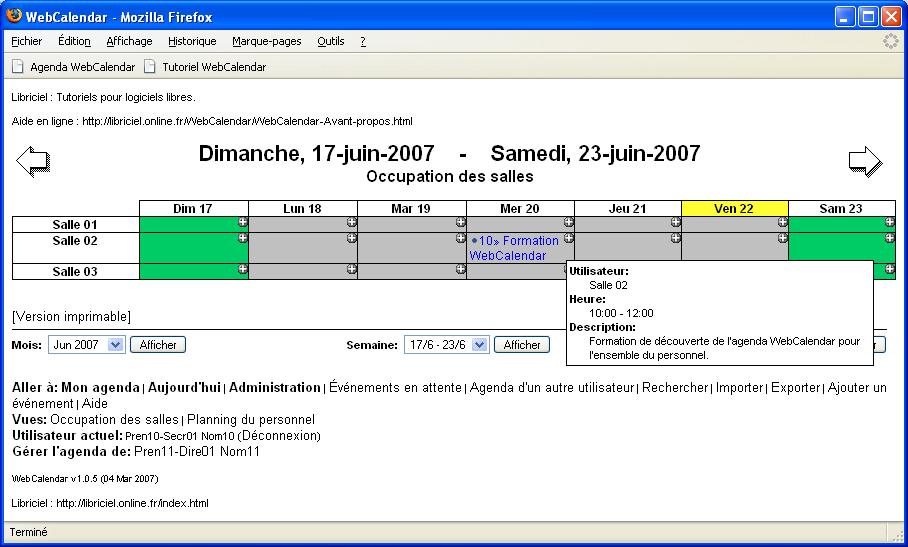The height and width of the screenshot is (547, 908).
Task: Open Agenda WebCalendar bookmark
Action: tap(74, 67)
